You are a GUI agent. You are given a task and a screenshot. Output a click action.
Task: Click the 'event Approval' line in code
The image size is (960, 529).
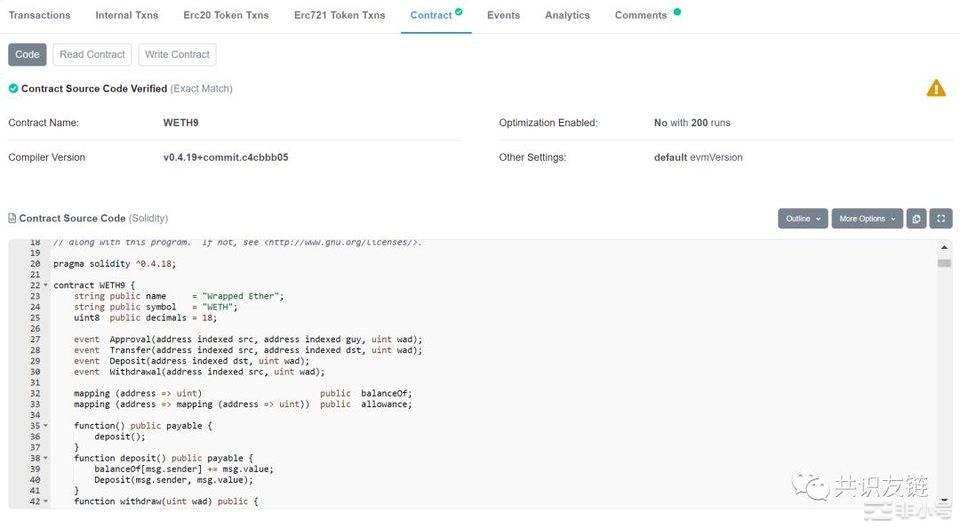pos(248,339)
